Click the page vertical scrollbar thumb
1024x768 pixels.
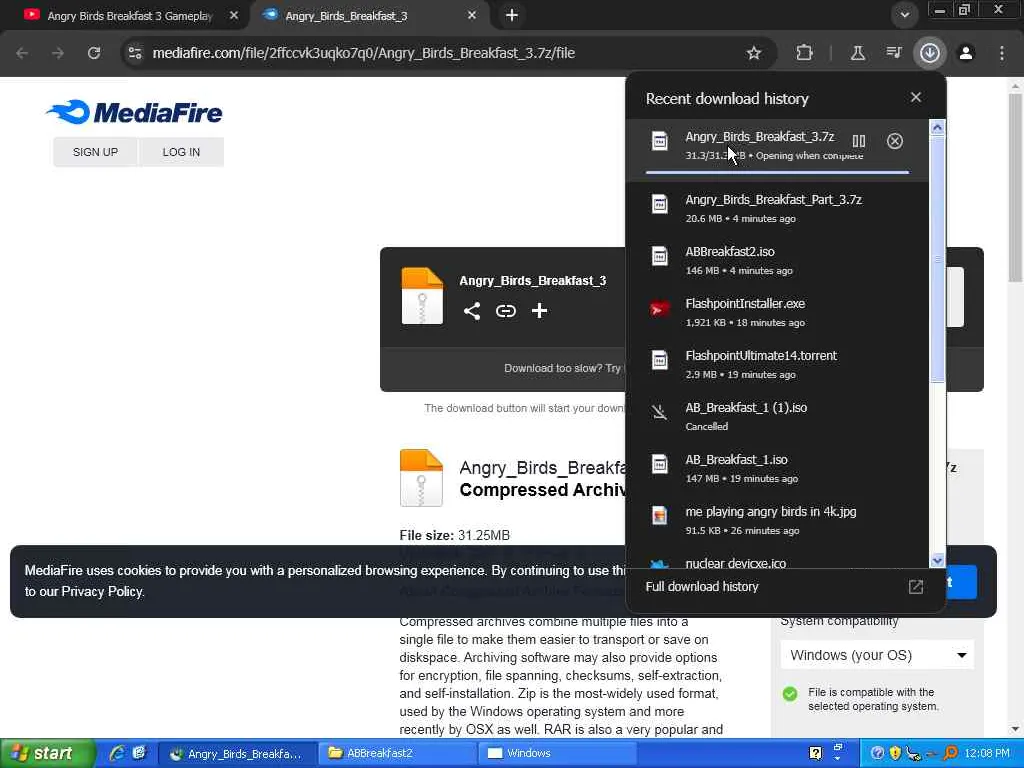(x=1015, y=188)
